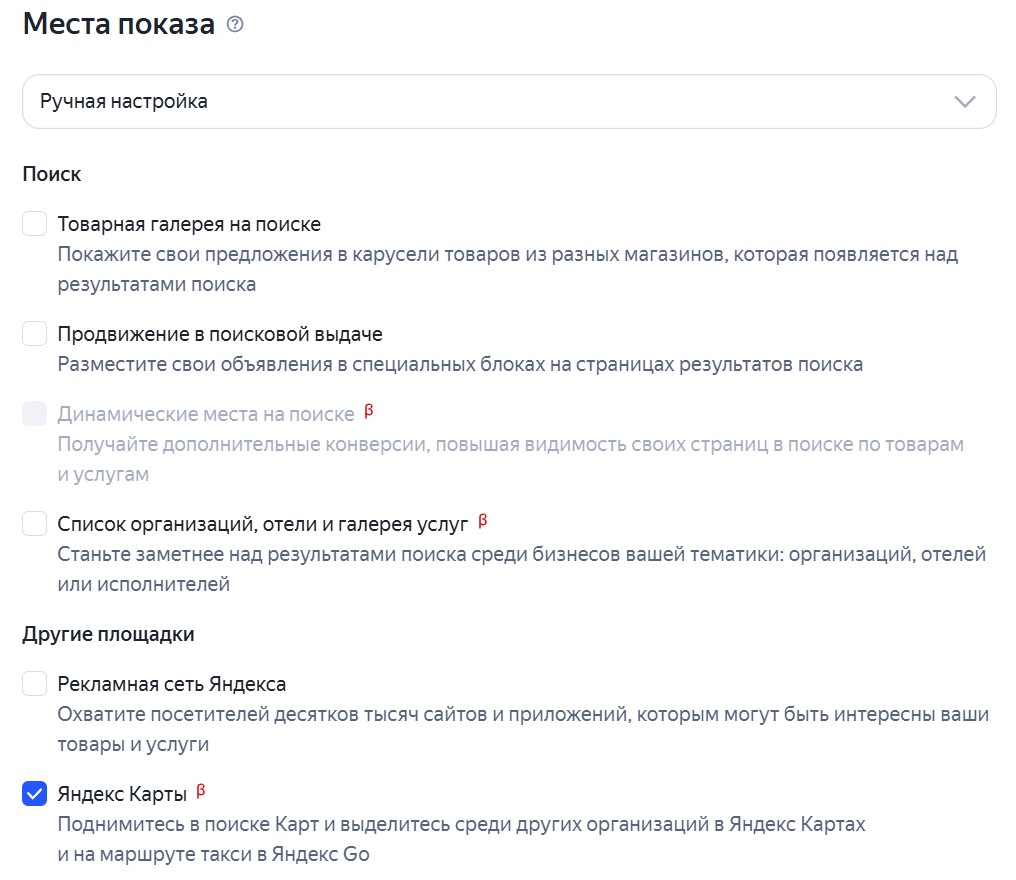Check Продвижение в поисковой выдаче option
This screenshot has width=1016, height=880.
[x=34, y=334]
